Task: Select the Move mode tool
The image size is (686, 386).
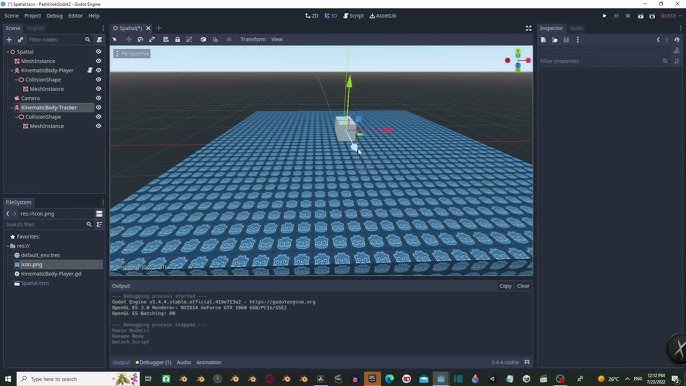Action: coord(129,39)
